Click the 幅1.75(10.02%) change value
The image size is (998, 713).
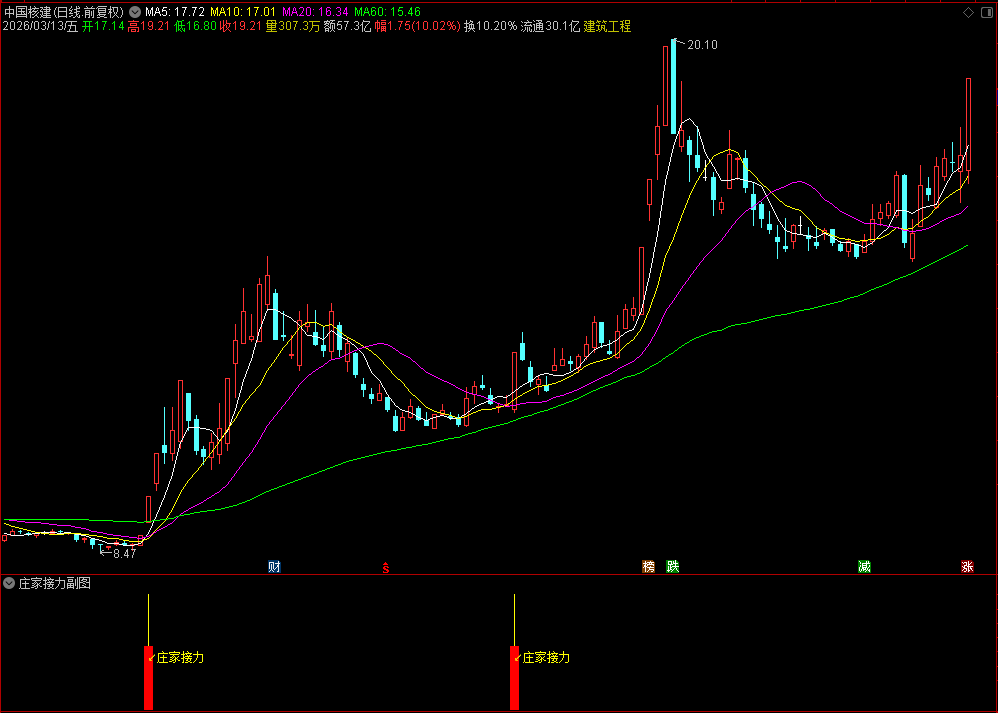pyautogui.click(x=418, y=26)
